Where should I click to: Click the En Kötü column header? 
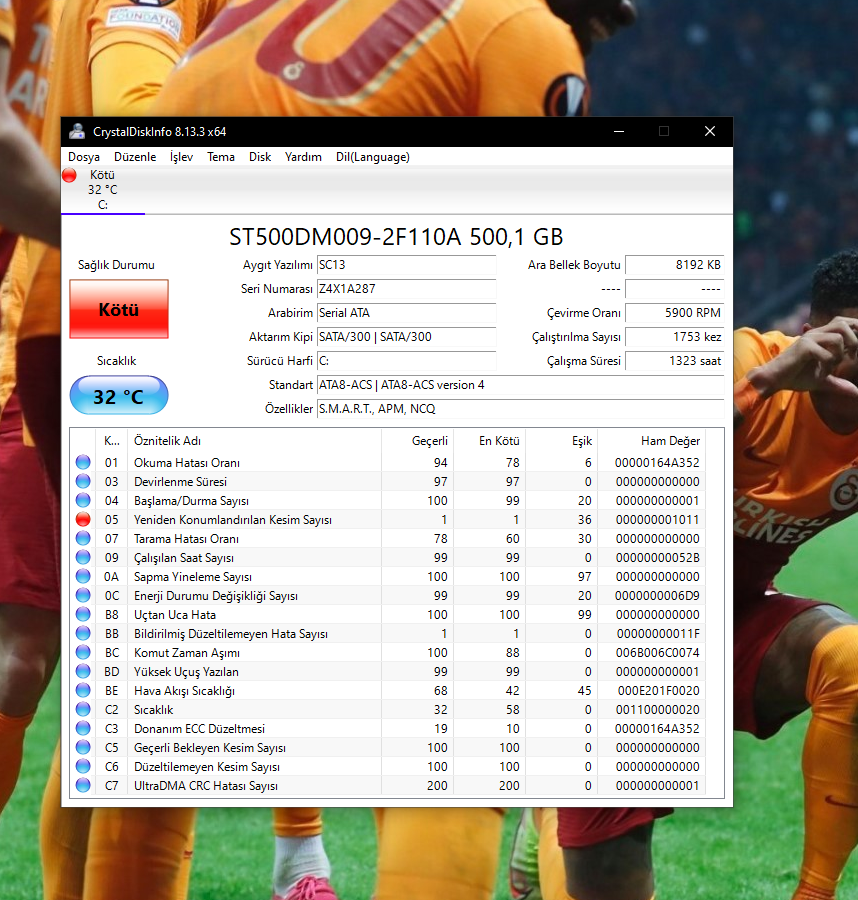coord(490,441)
